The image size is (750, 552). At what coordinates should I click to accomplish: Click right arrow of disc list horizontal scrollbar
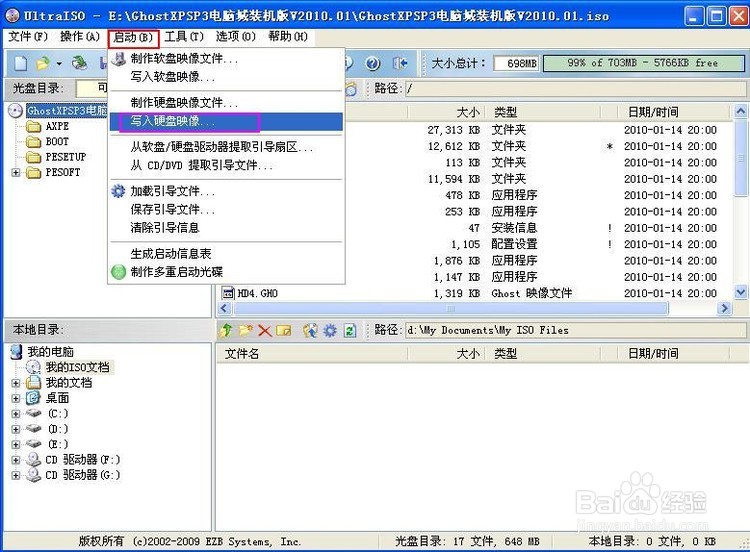click(724, 309)
